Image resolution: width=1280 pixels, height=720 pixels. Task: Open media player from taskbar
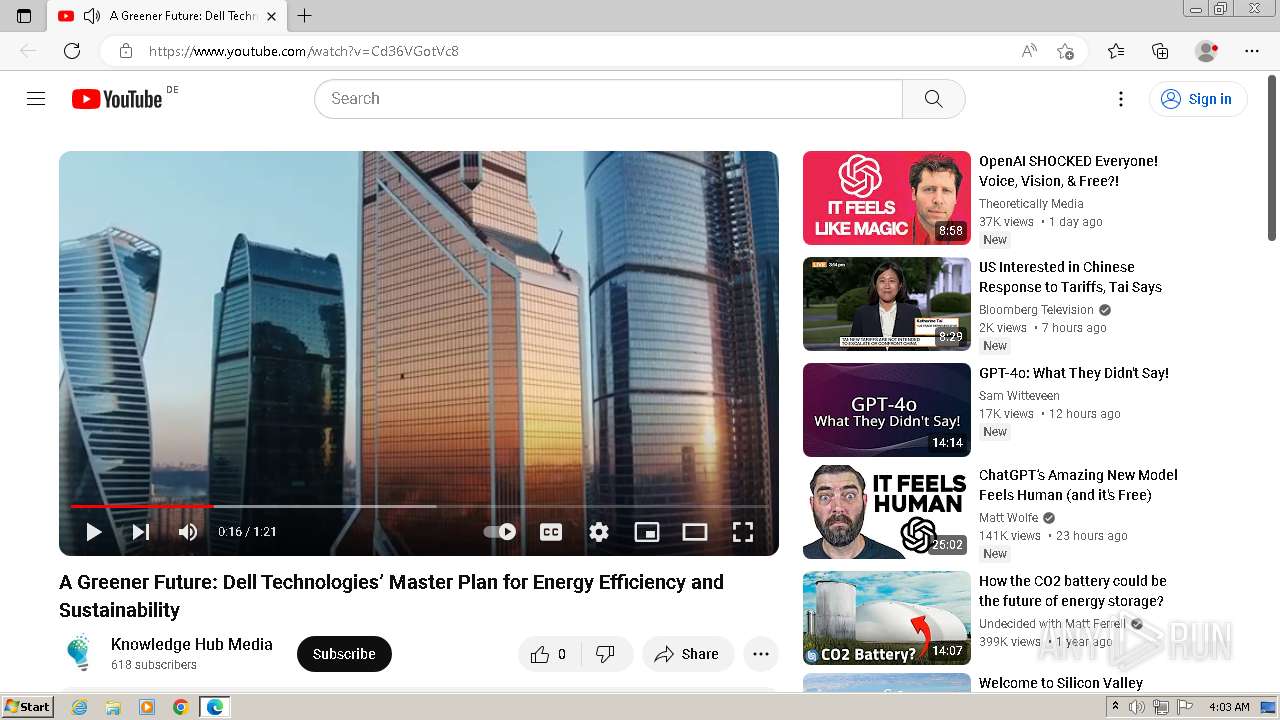pyautogui.click(x=147, y=707)
